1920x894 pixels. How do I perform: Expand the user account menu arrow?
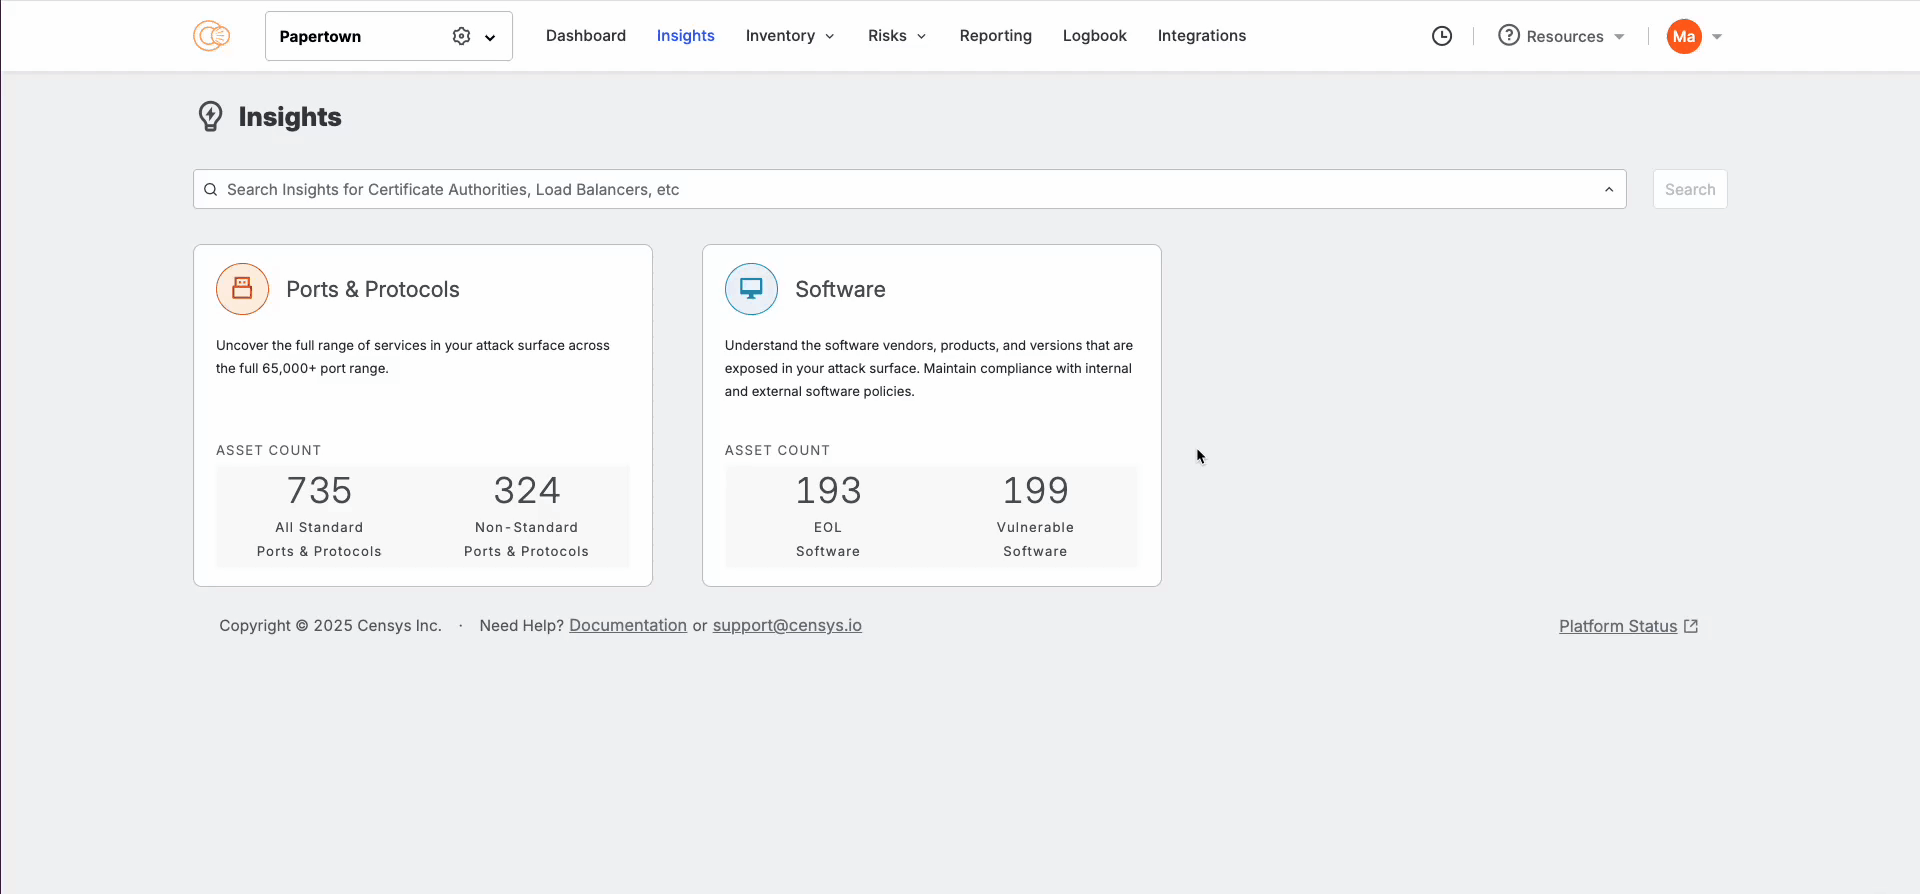click(1717, 37)
